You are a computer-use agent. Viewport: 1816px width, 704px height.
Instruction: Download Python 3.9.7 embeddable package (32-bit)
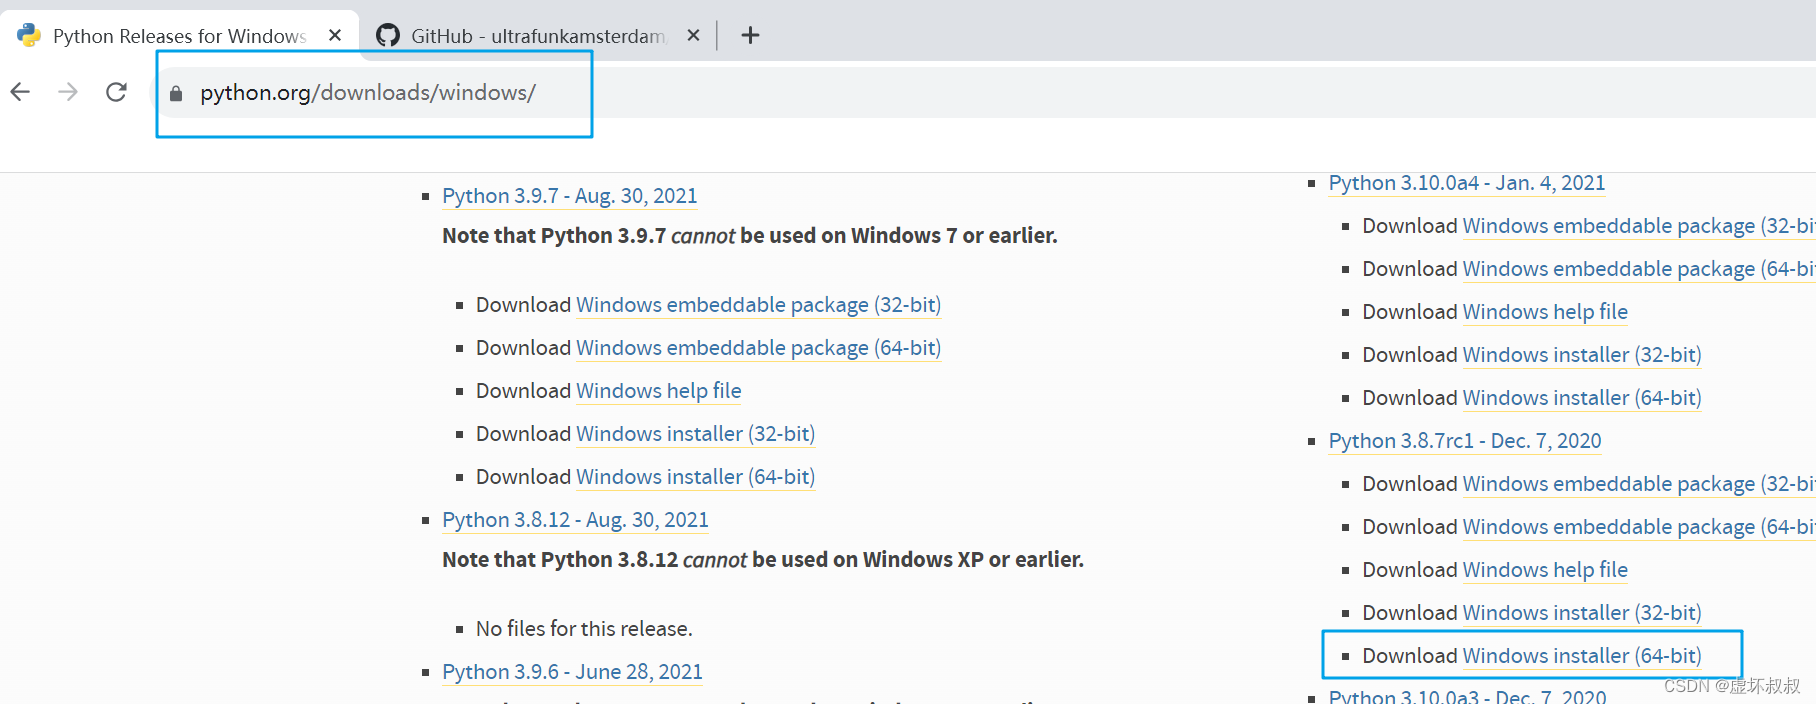758,305
